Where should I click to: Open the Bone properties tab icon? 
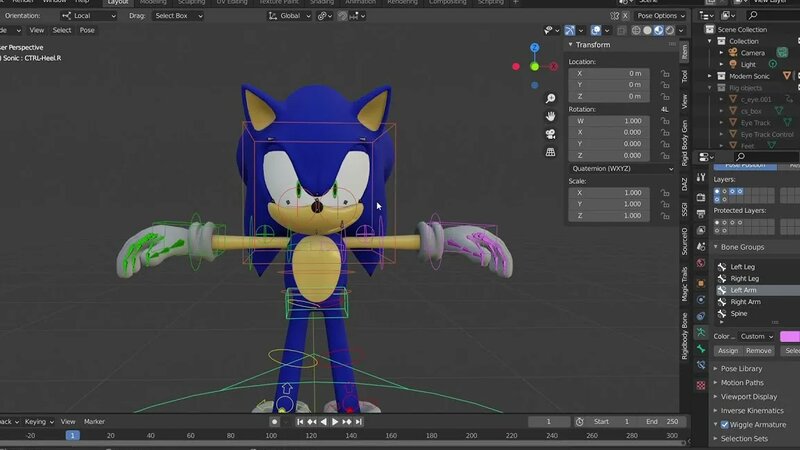(x=701, y=349)
